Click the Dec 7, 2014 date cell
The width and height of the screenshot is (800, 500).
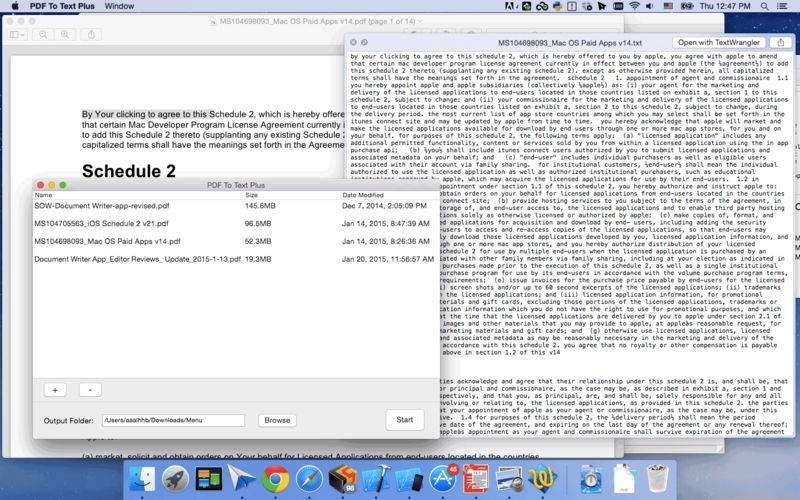(384, 206)
